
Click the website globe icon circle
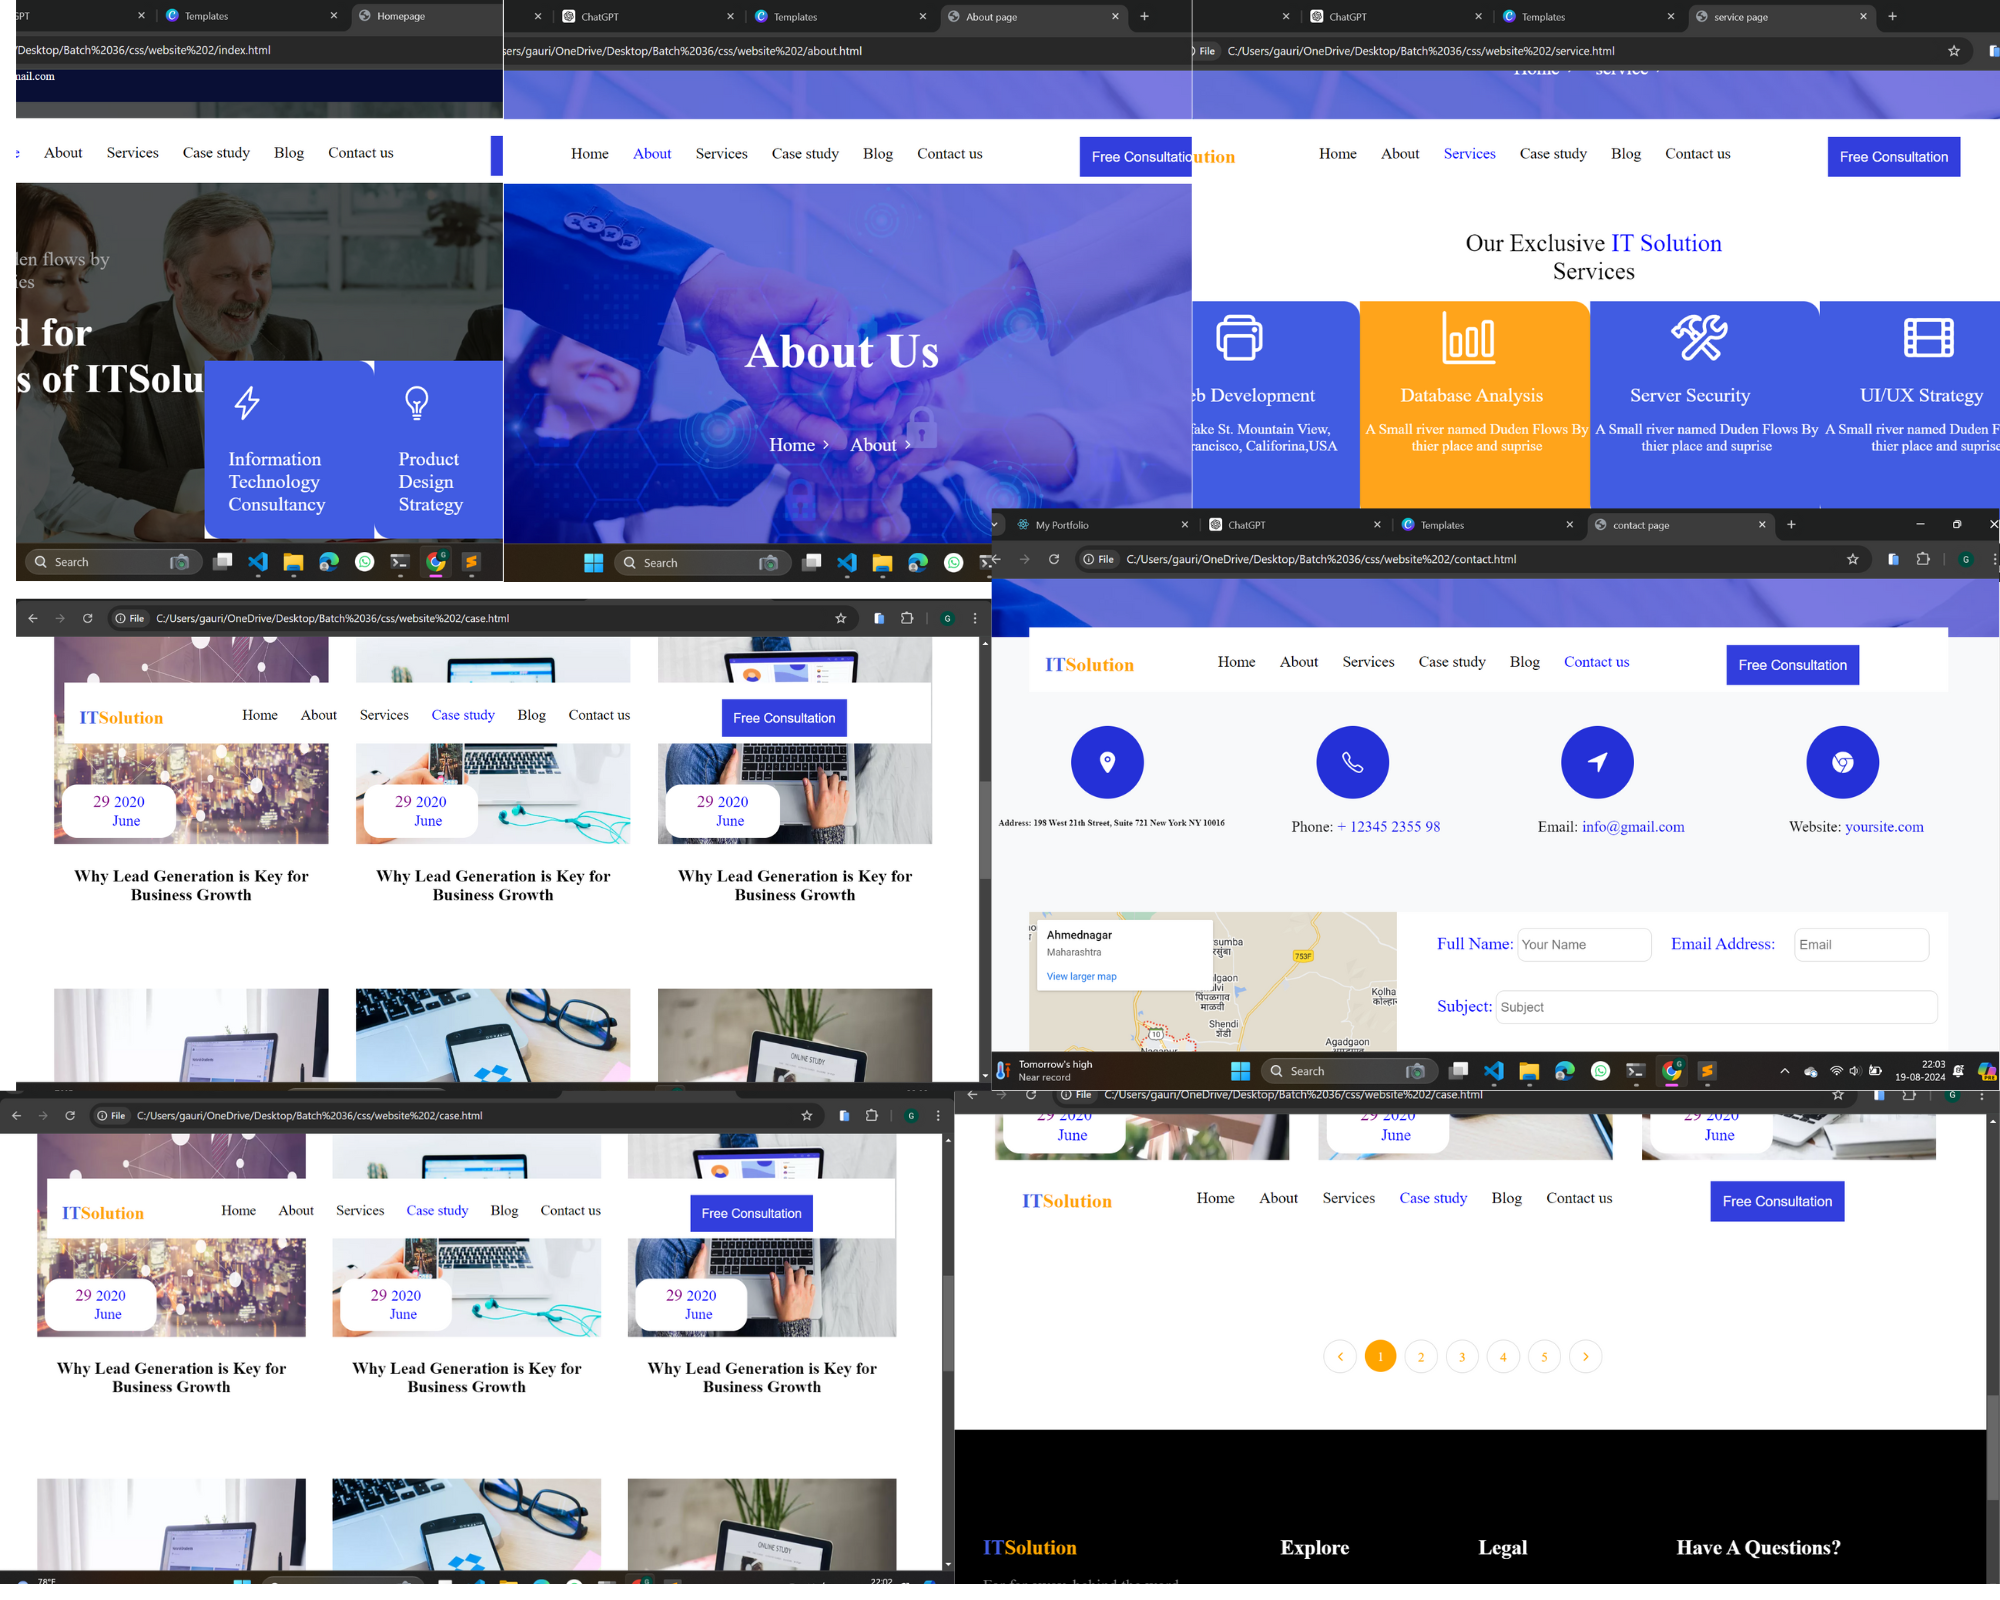(x=1842, y=762)
